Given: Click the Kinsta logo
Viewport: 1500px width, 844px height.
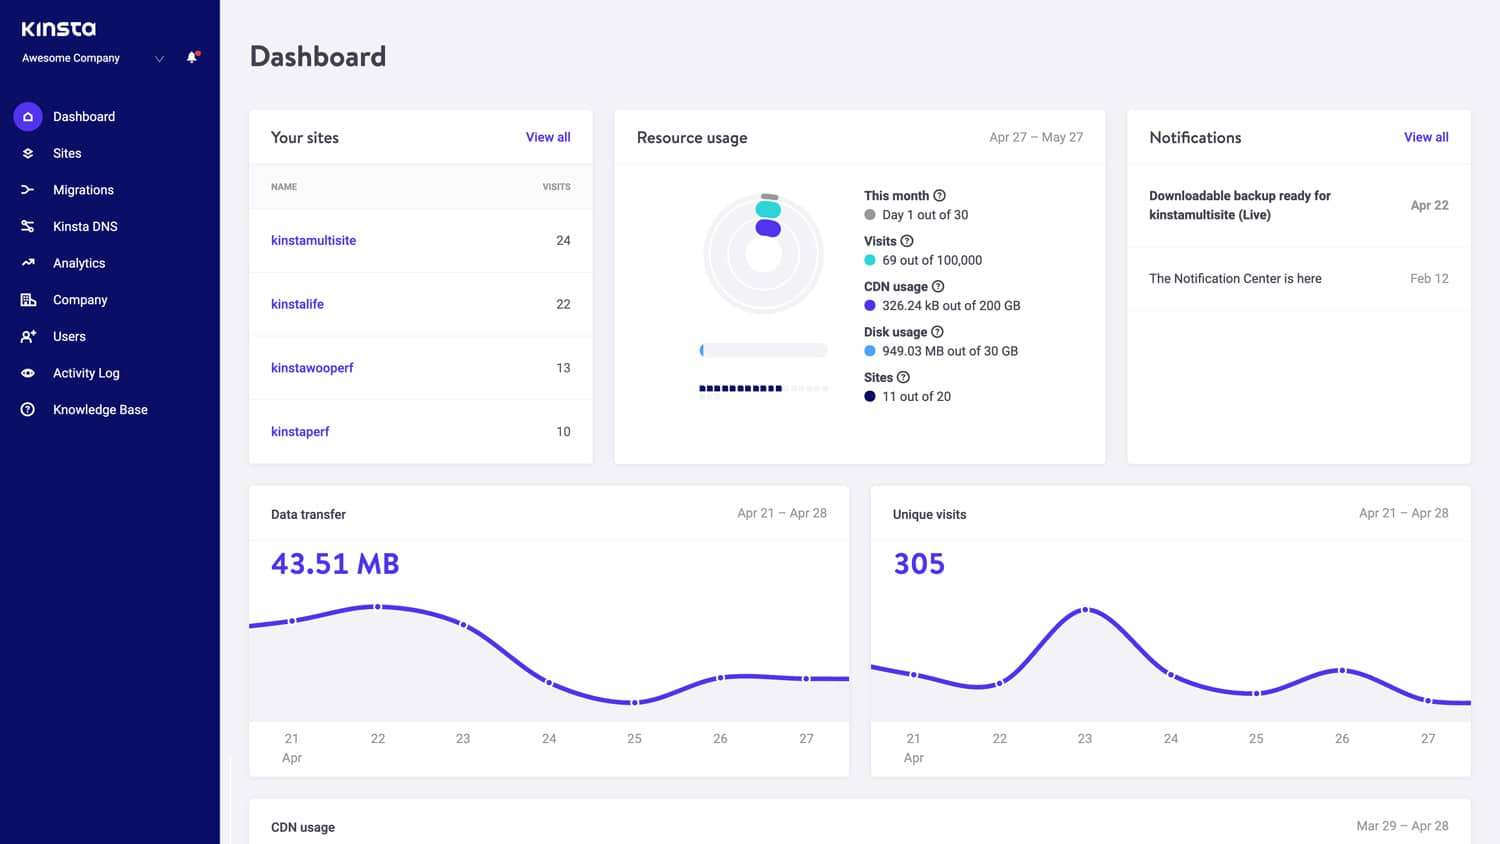Looking at the screenshot, I should coord(59,29).
